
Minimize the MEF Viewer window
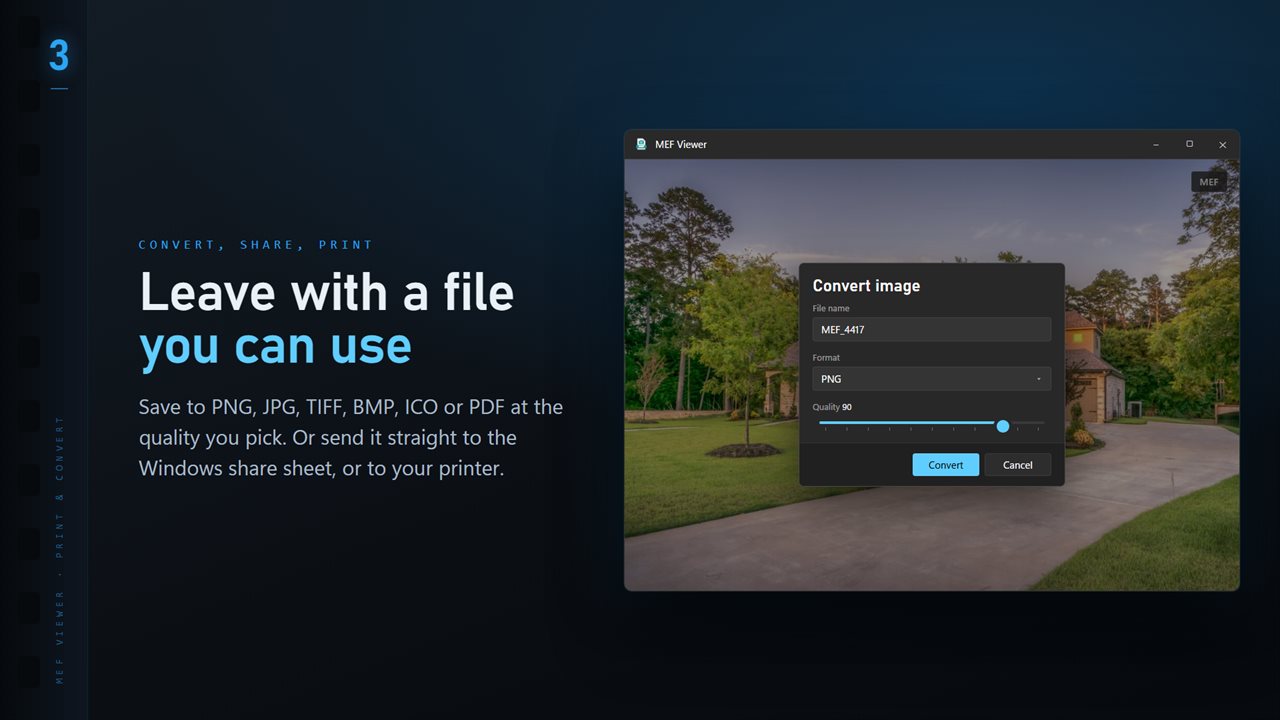tap(1156, 145)
